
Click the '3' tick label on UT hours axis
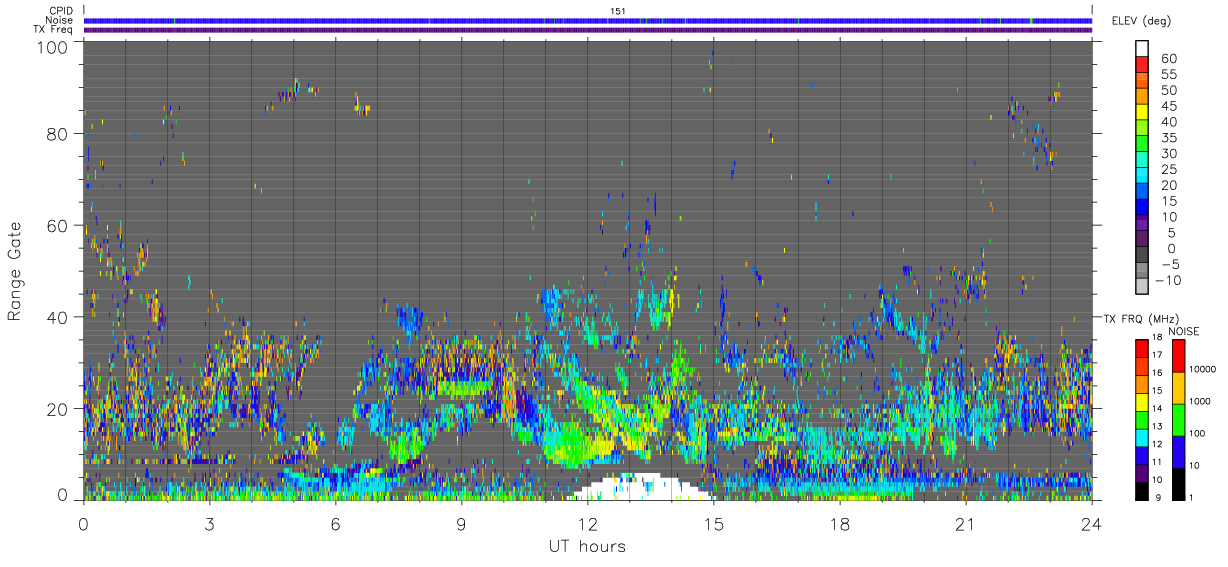click(x=209, y=523)
